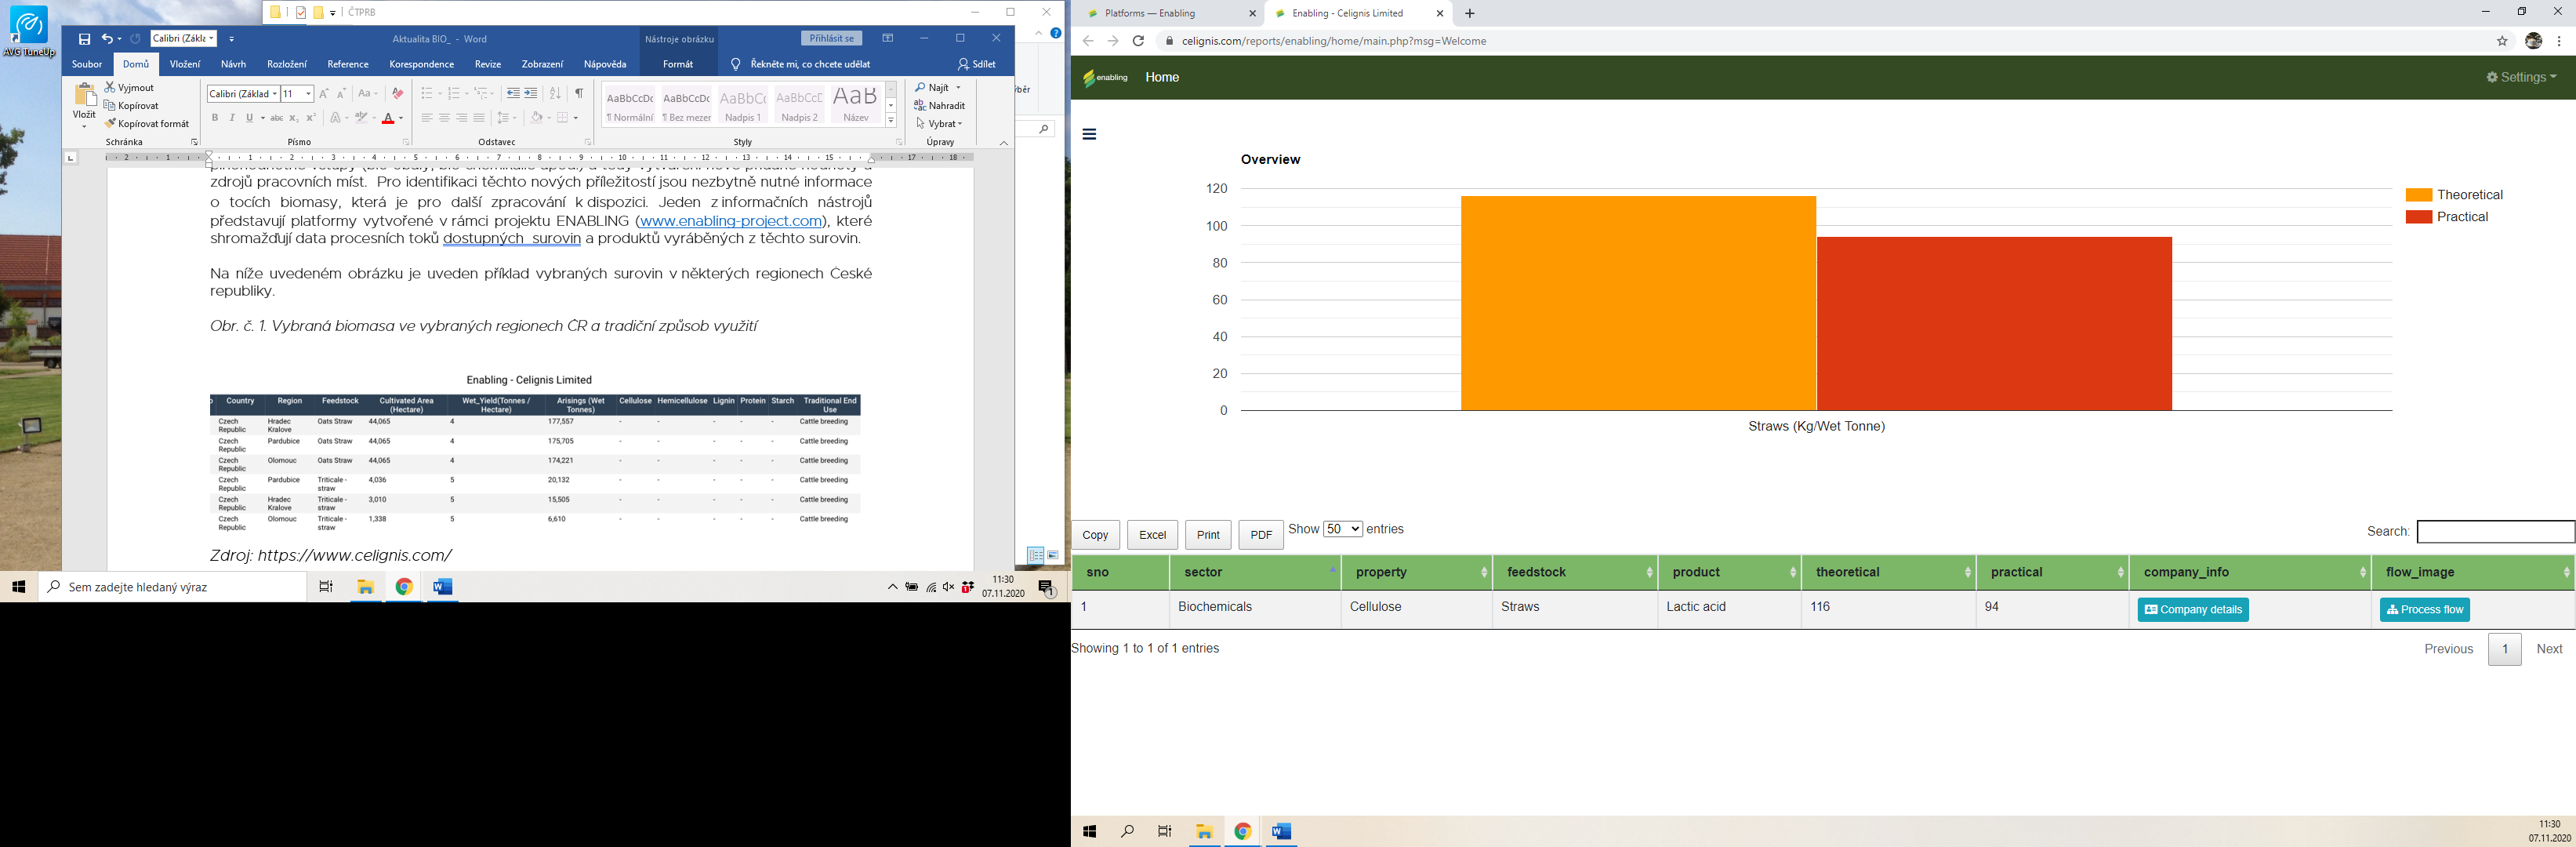Increase font size with the grow-font icon

[324, 94]
